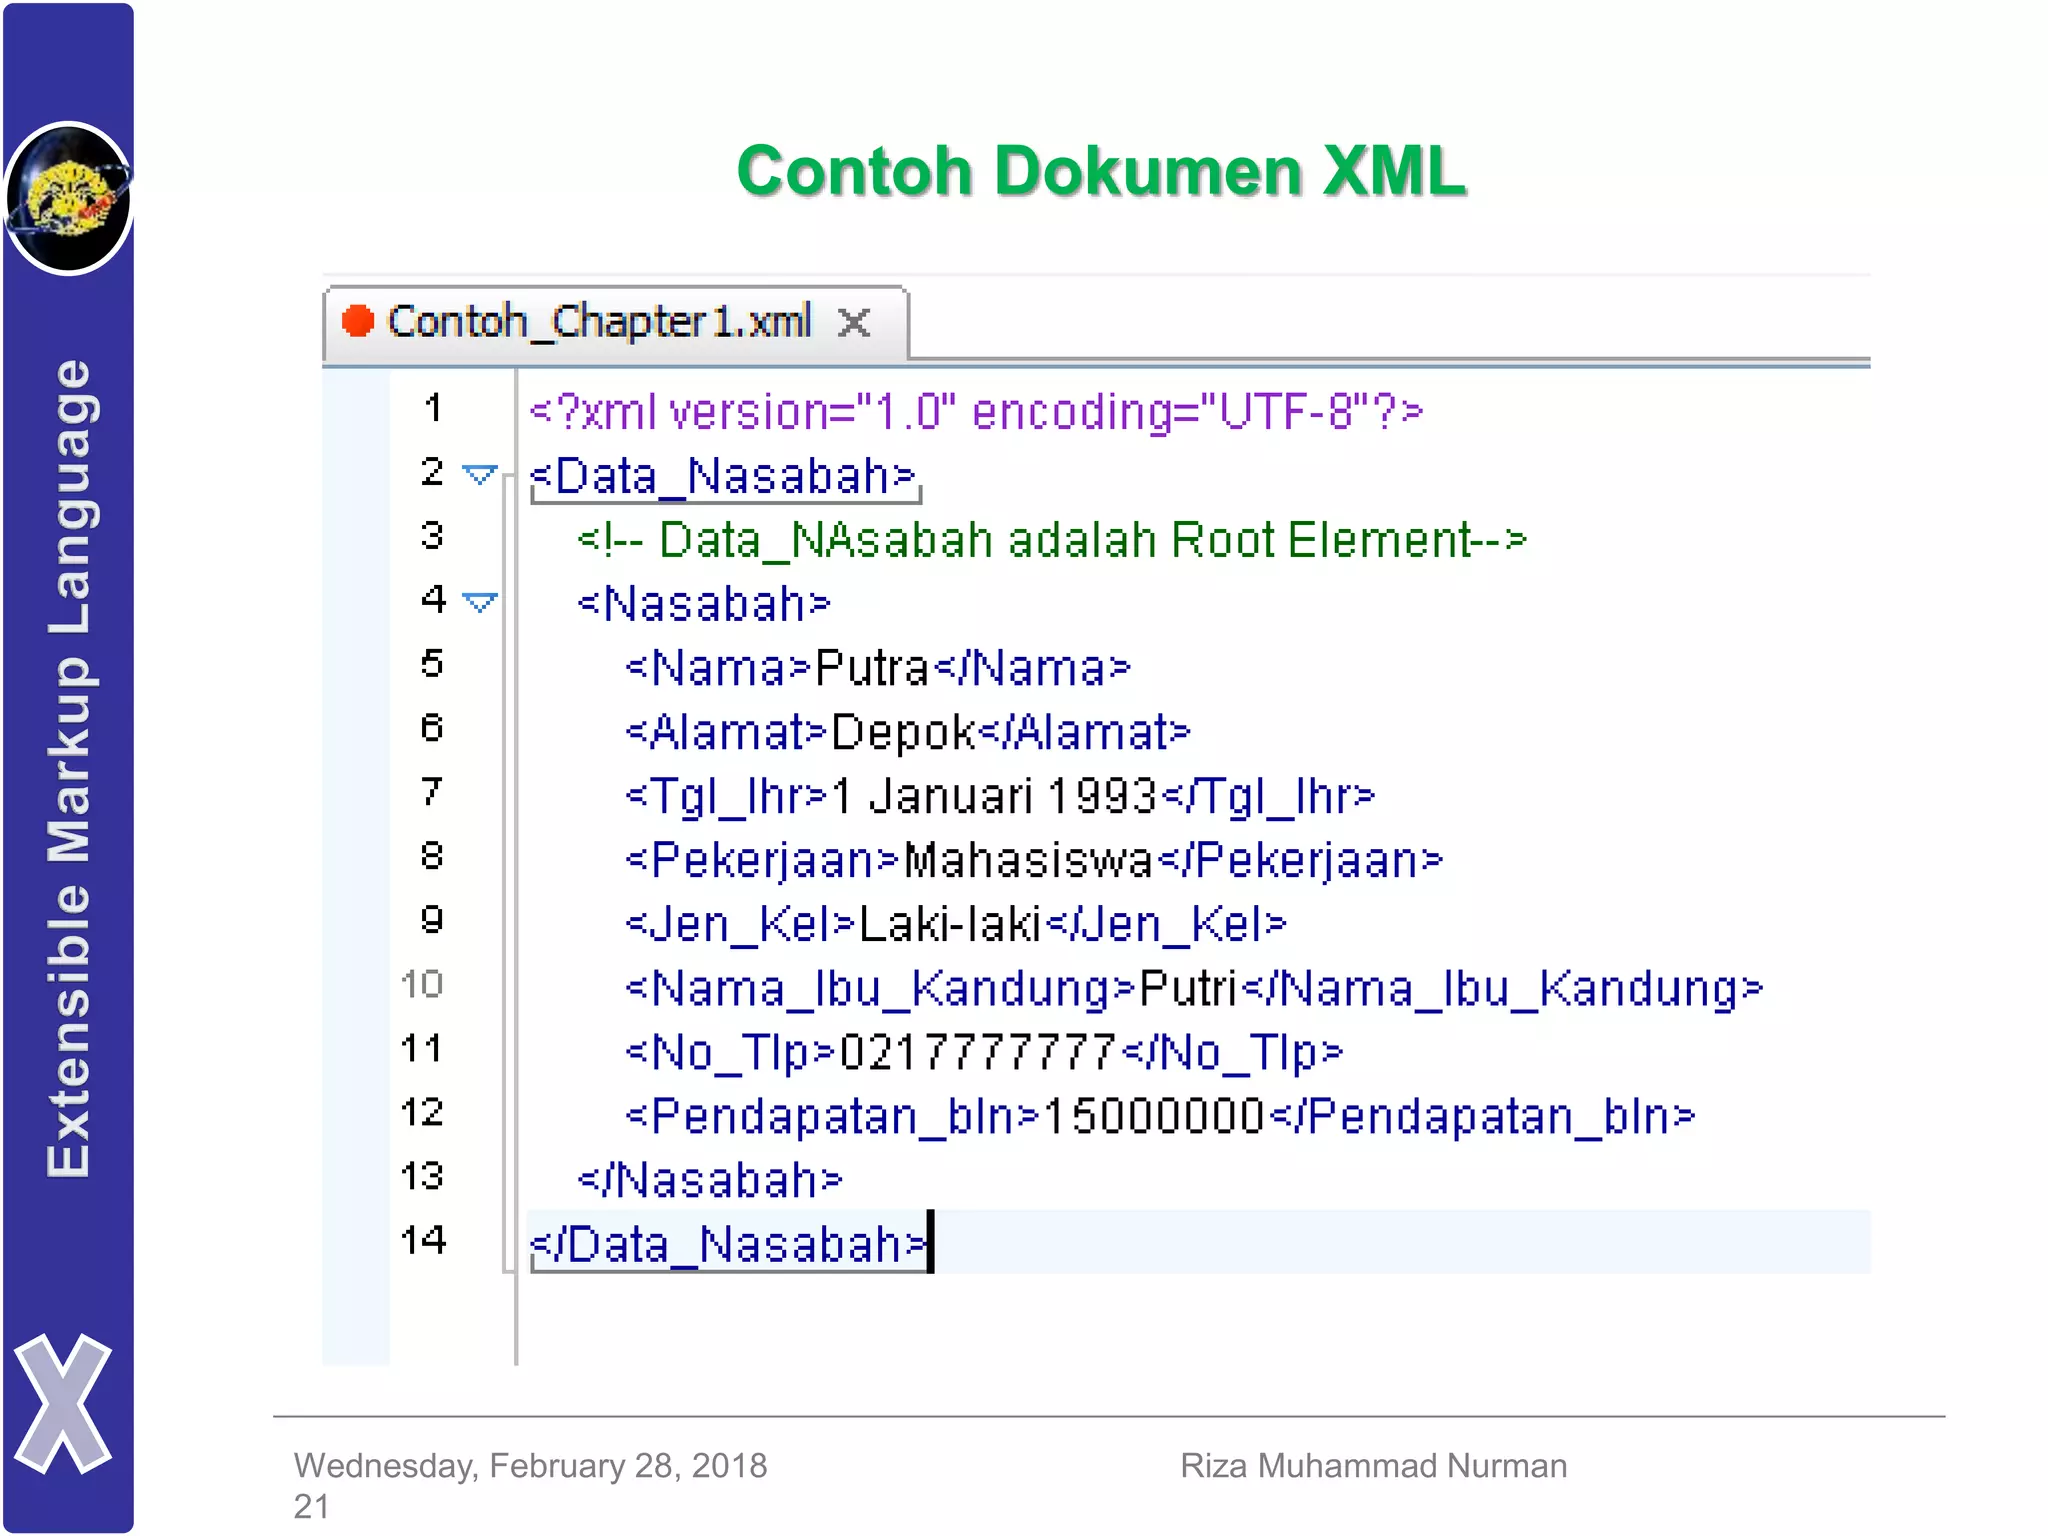
Task: Click the Alamat value Depok
Action: 903,732
